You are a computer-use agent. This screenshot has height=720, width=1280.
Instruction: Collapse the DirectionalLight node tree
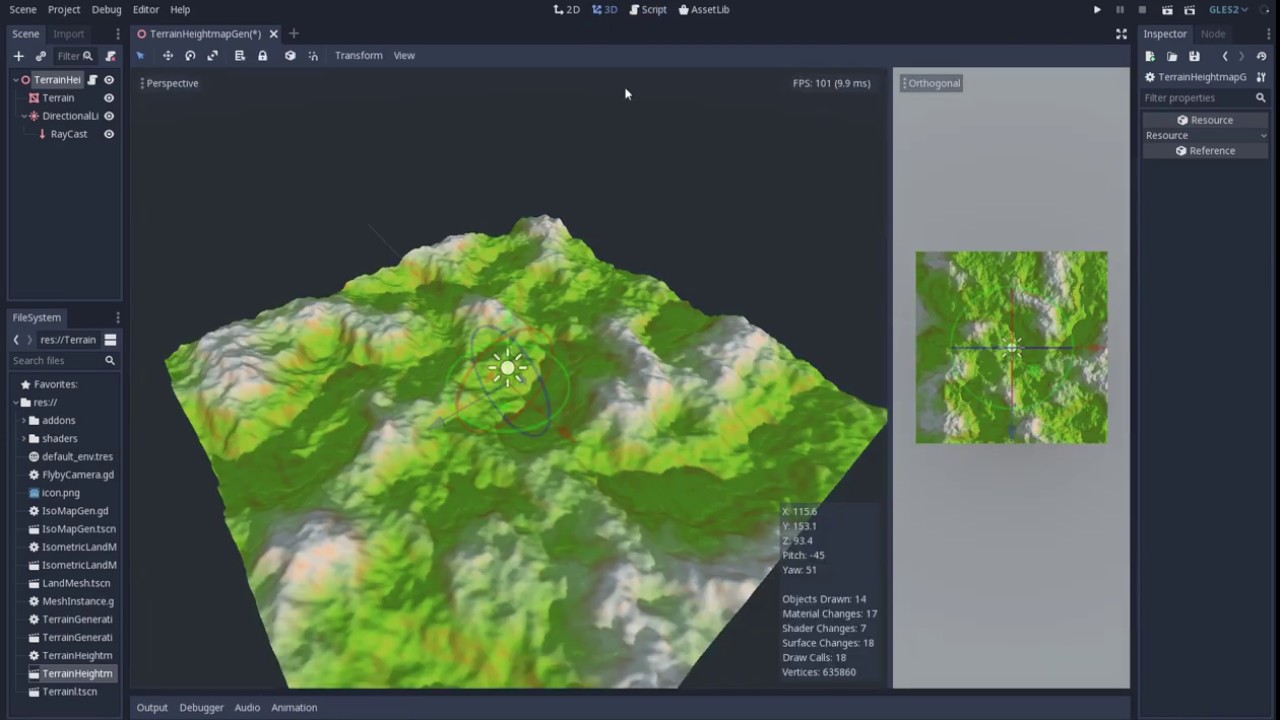pyautogui.click(x=23, y=116)
